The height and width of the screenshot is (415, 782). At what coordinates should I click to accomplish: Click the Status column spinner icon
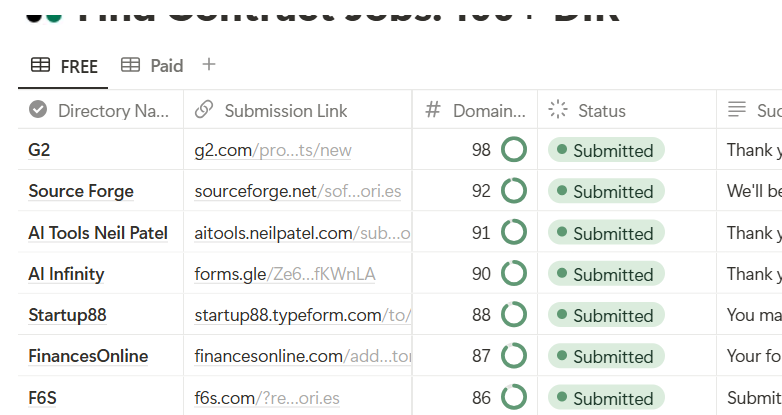[558, 110]
